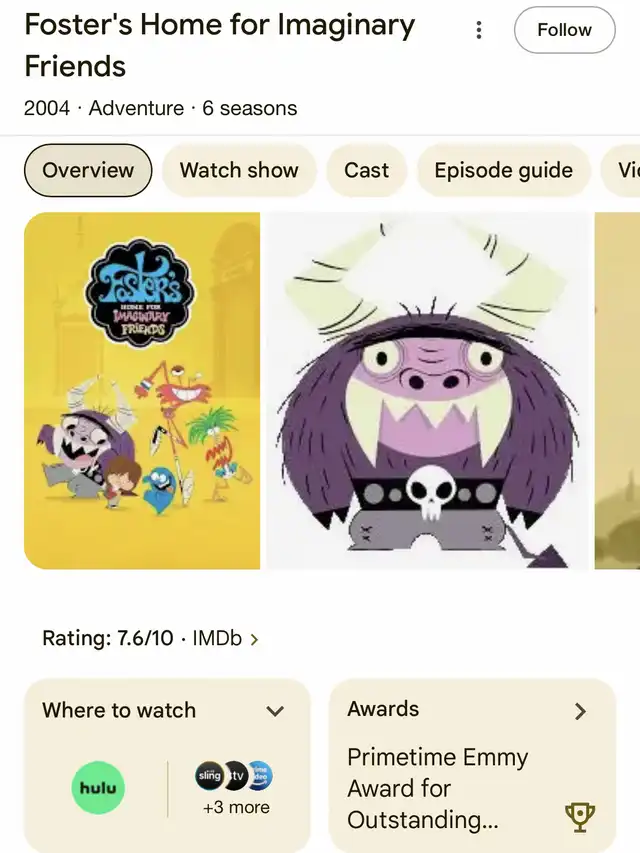Open the yellow Foster's poster image
The height and width of the screenshot is (853, 640).
click(x=142, y=391)
